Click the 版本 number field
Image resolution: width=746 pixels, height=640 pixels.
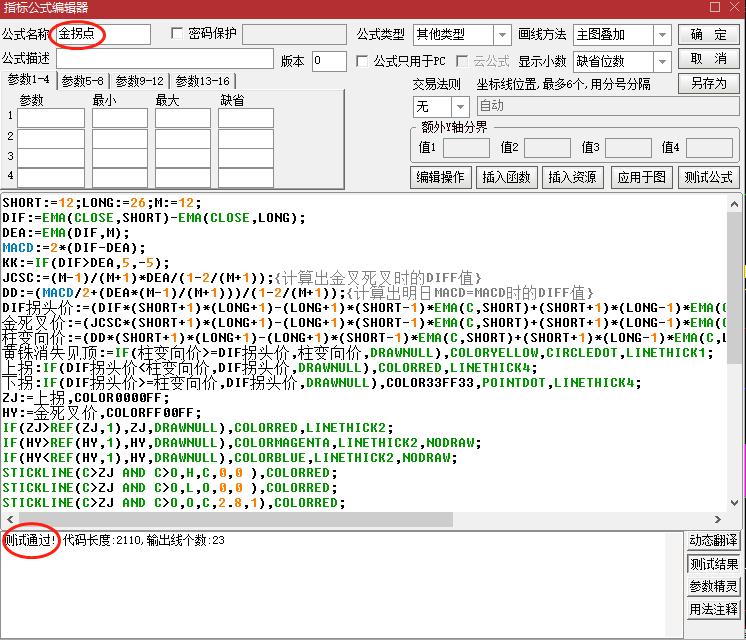[x=328, y=61]
